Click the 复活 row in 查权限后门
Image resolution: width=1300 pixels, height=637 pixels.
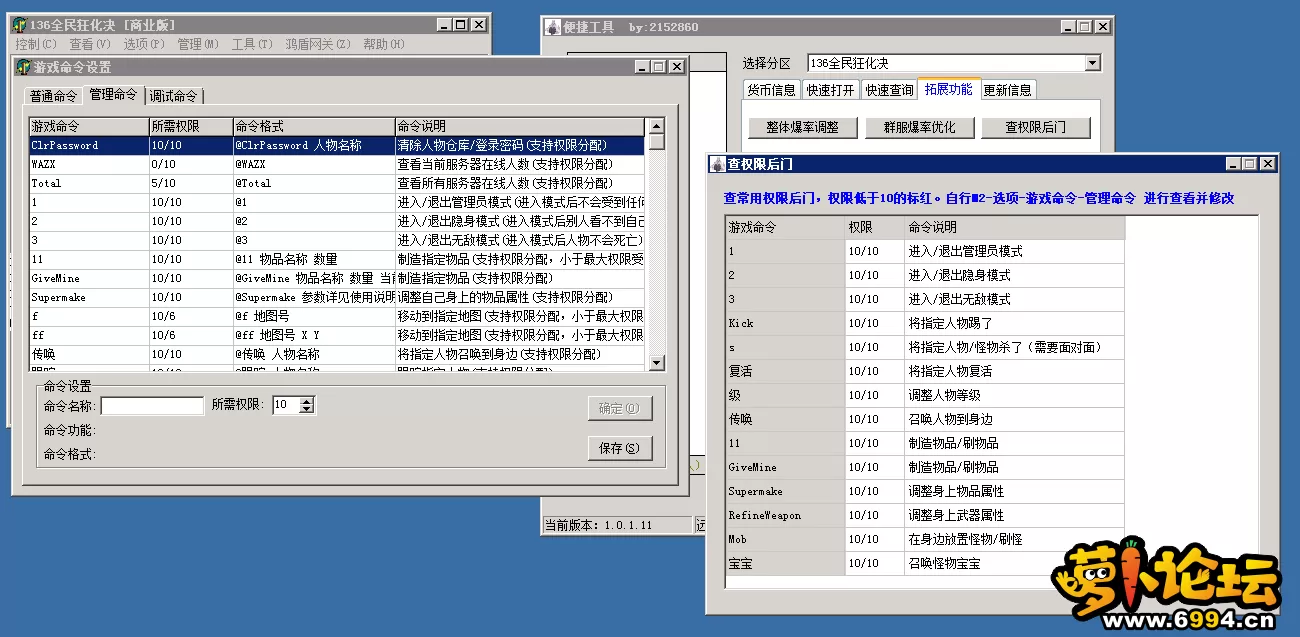point(925,371)
